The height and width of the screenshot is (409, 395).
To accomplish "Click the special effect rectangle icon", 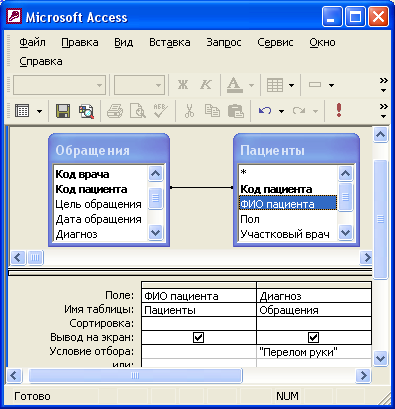I will pos(315,85).
